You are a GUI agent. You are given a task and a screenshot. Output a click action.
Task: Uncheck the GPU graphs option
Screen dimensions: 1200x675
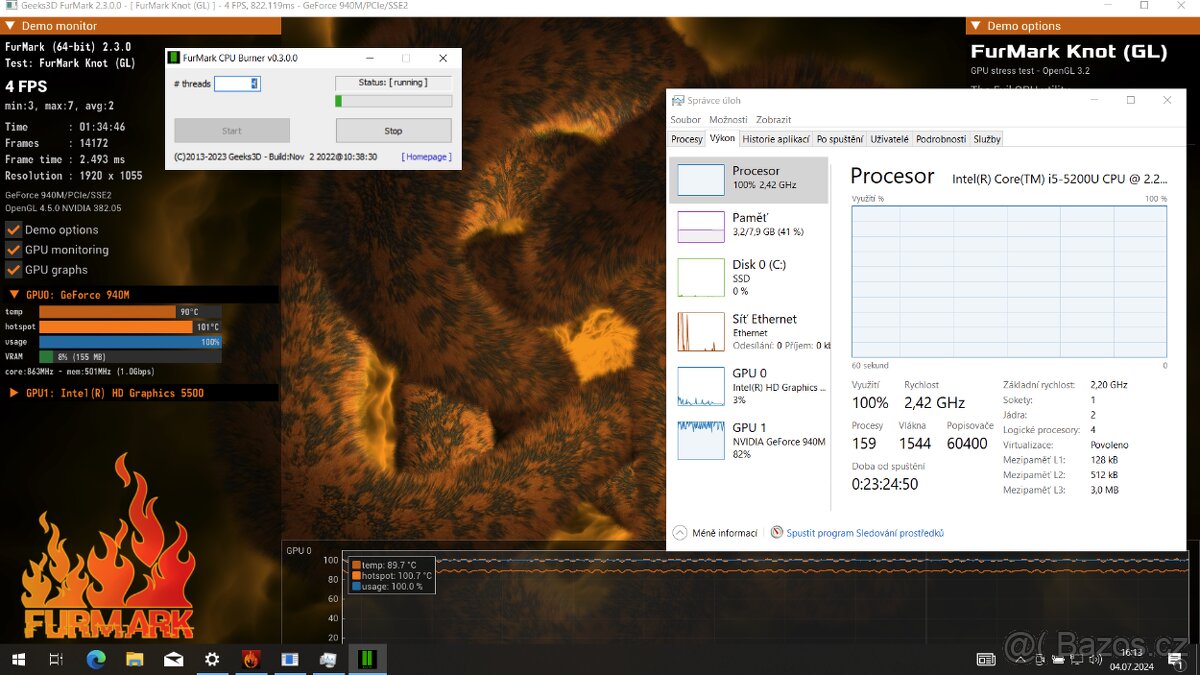pos(15,269)
